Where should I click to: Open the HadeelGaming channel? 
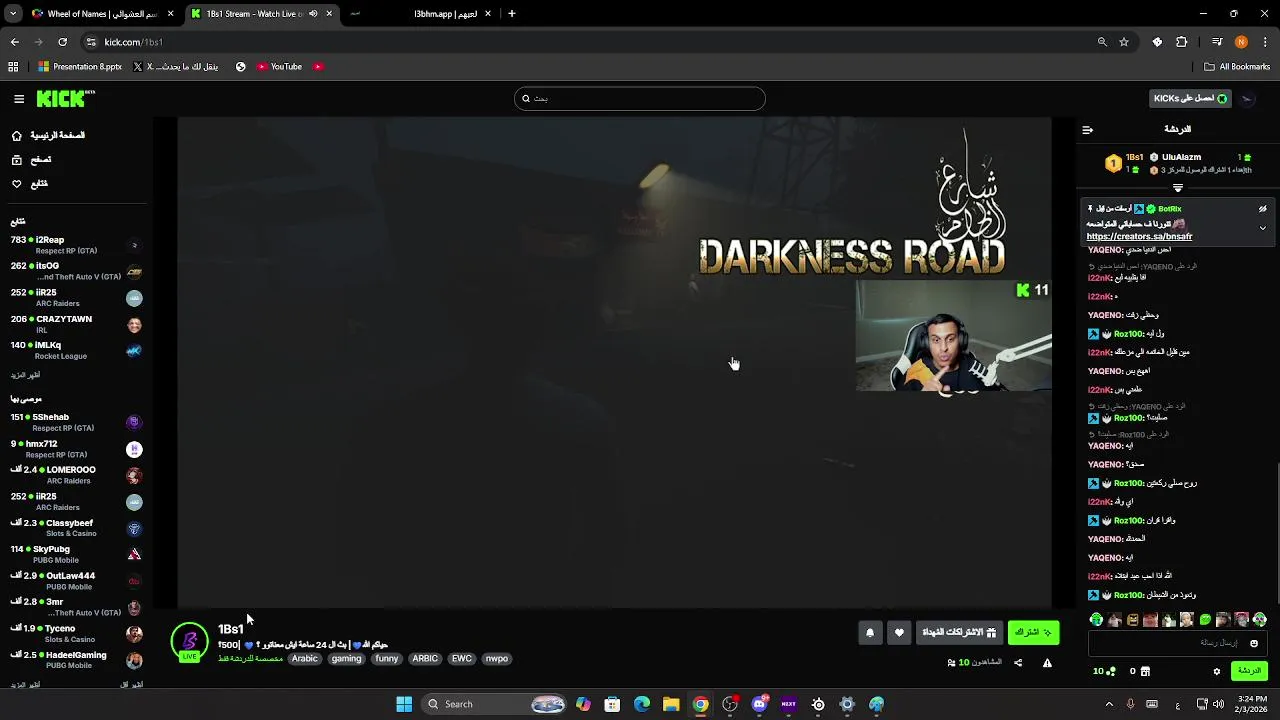75,660
